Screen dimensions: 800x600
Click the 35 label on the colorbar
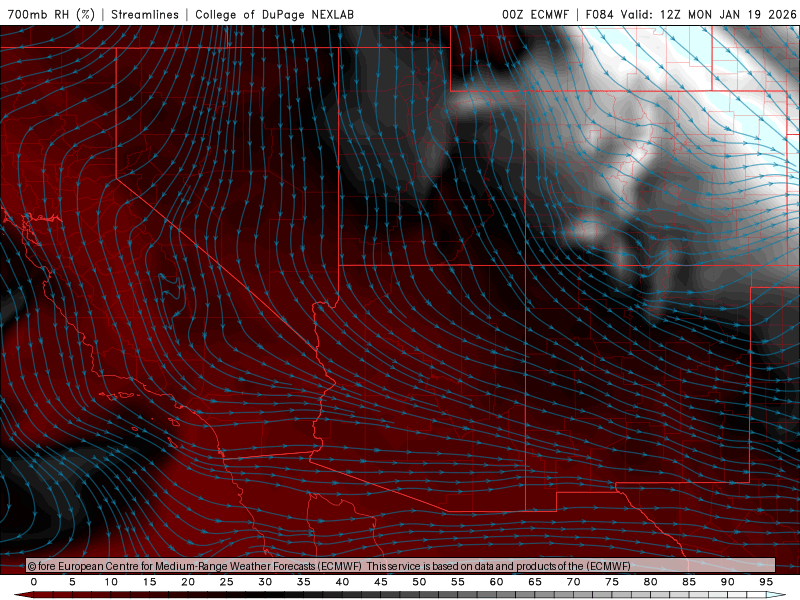click(304, 582)
